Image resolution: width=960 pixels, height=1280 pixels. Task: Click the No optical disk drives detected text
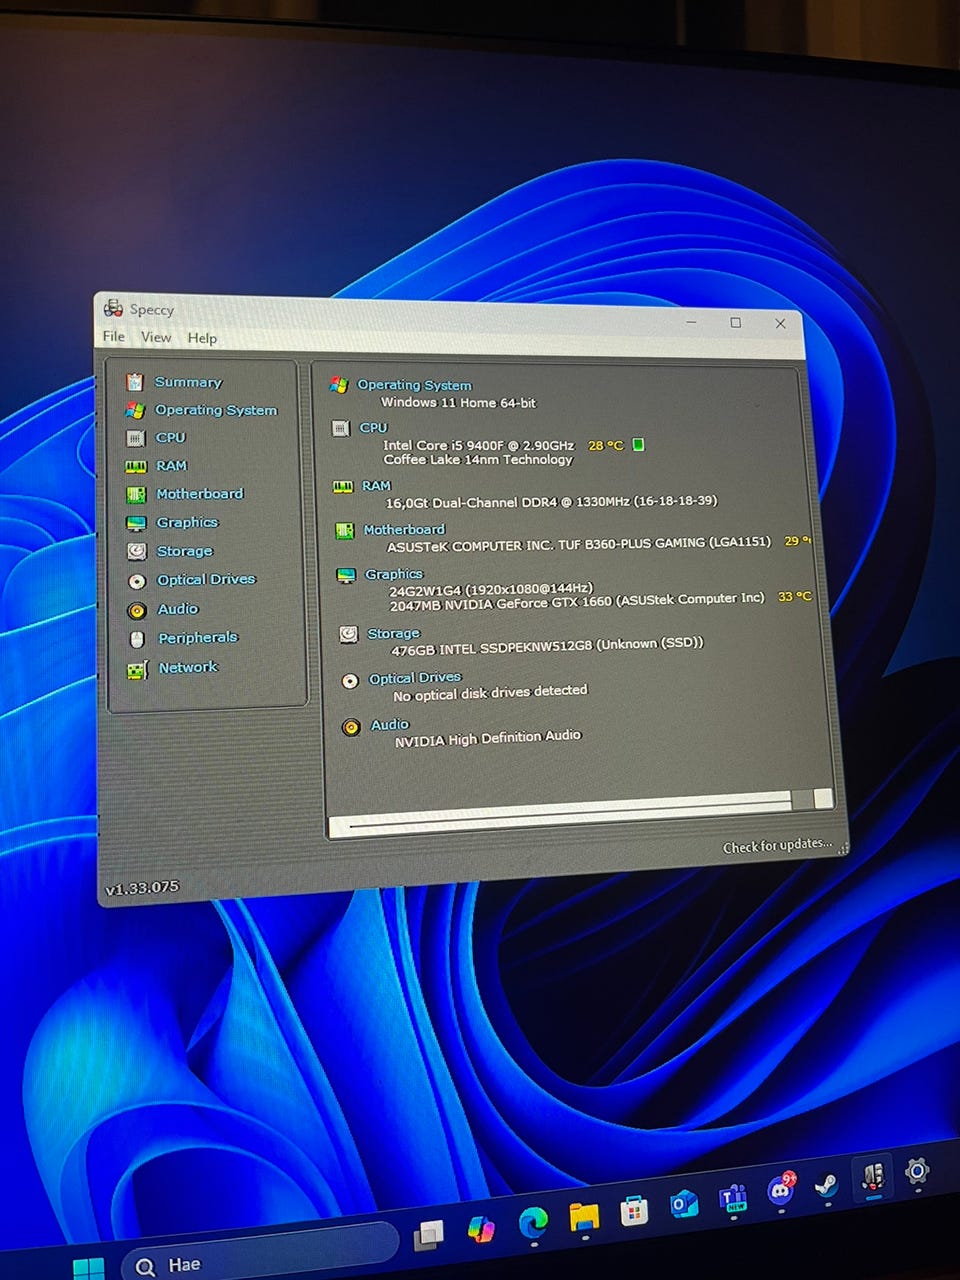490,692
